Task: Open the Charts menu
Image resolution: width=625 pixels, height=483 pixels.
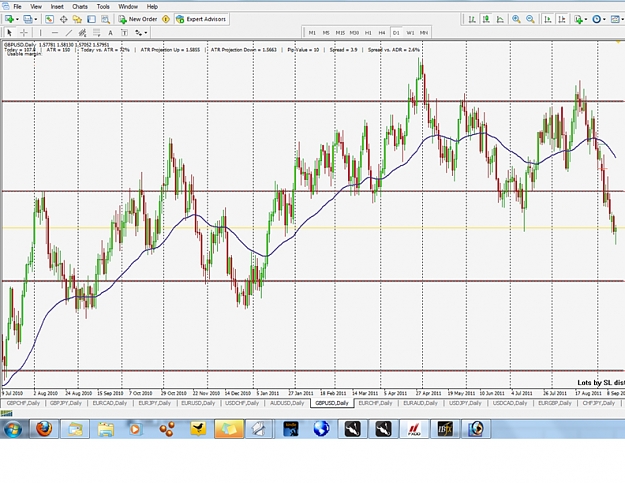Action: click(x=80, y=6)
